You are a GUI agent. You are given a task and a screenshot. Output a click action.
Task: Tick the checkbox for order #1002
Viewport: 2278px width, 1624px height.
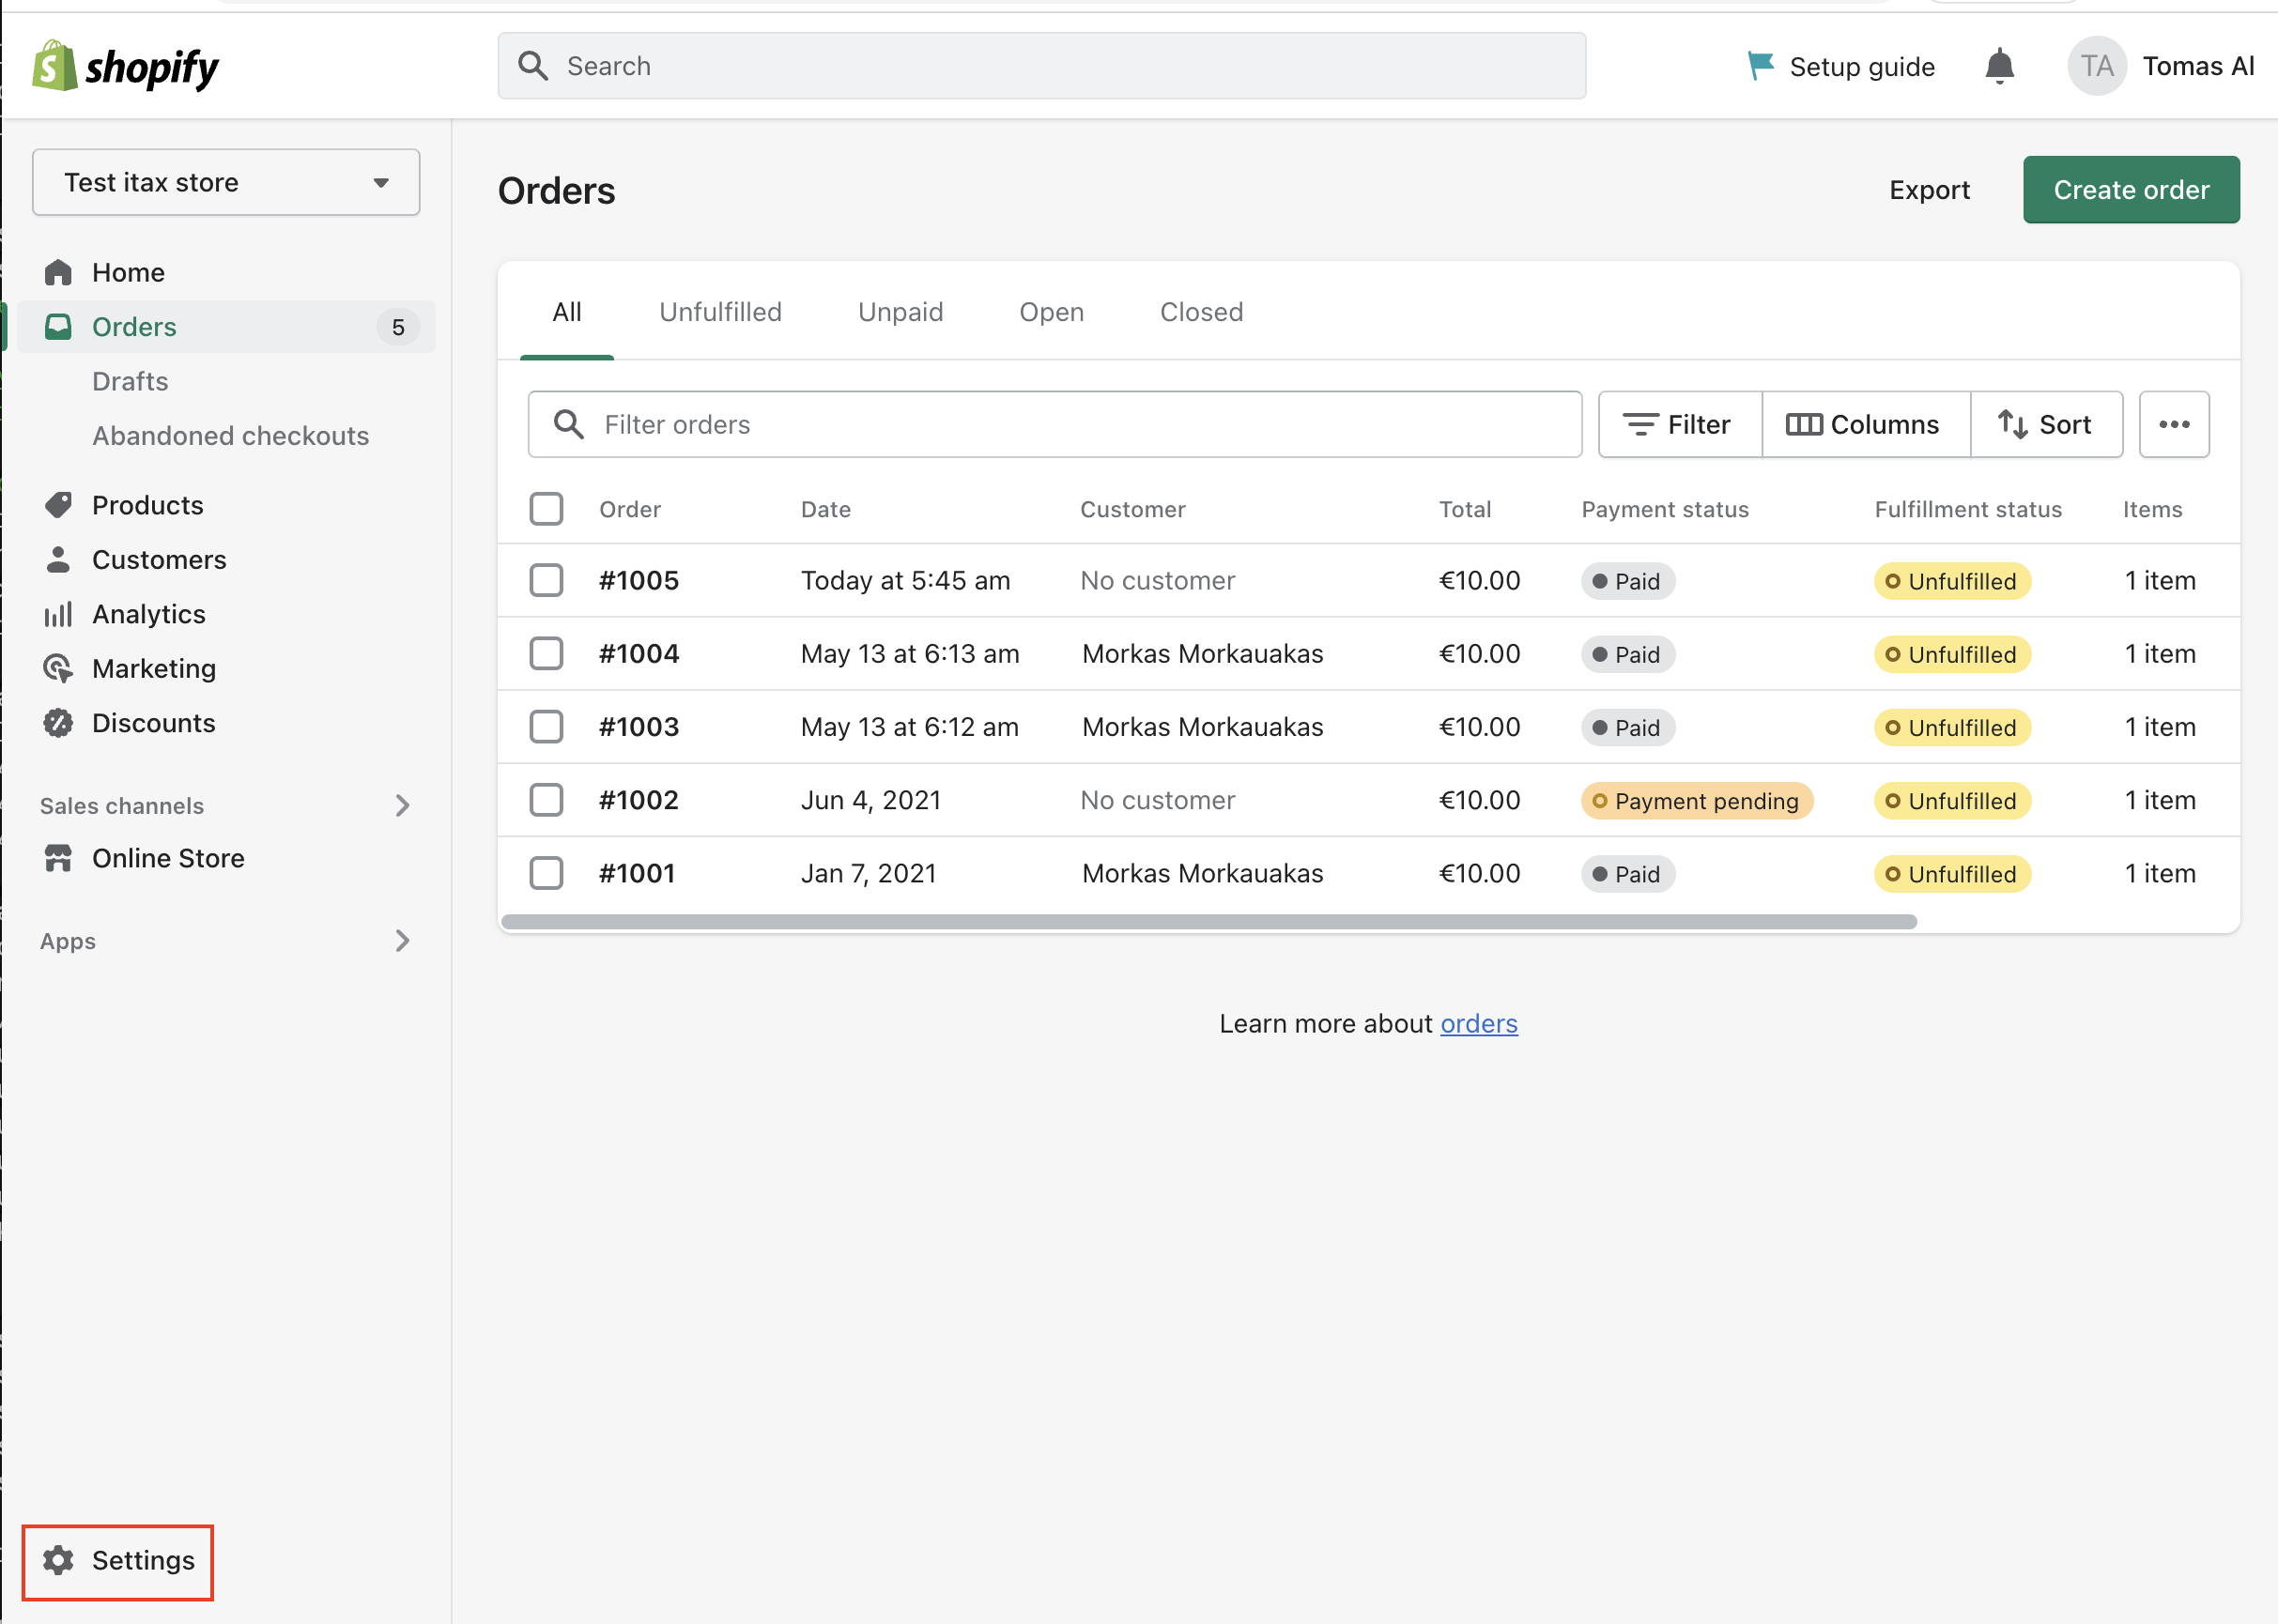tap(546, 800)
